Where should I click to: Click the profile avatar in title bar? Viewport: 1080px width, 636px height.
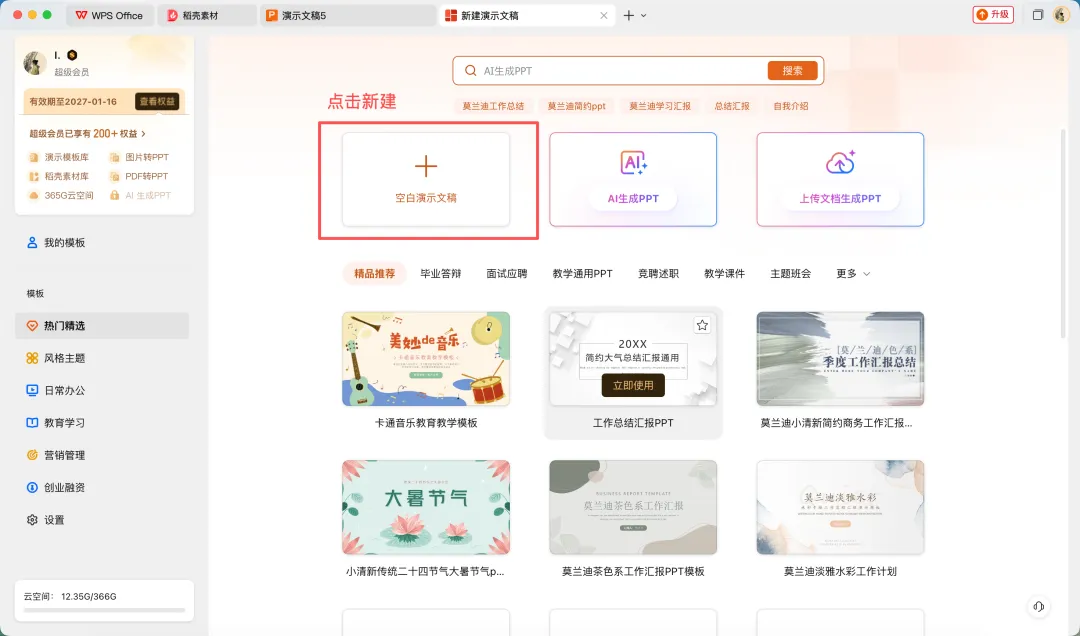tap(1061, 14)
